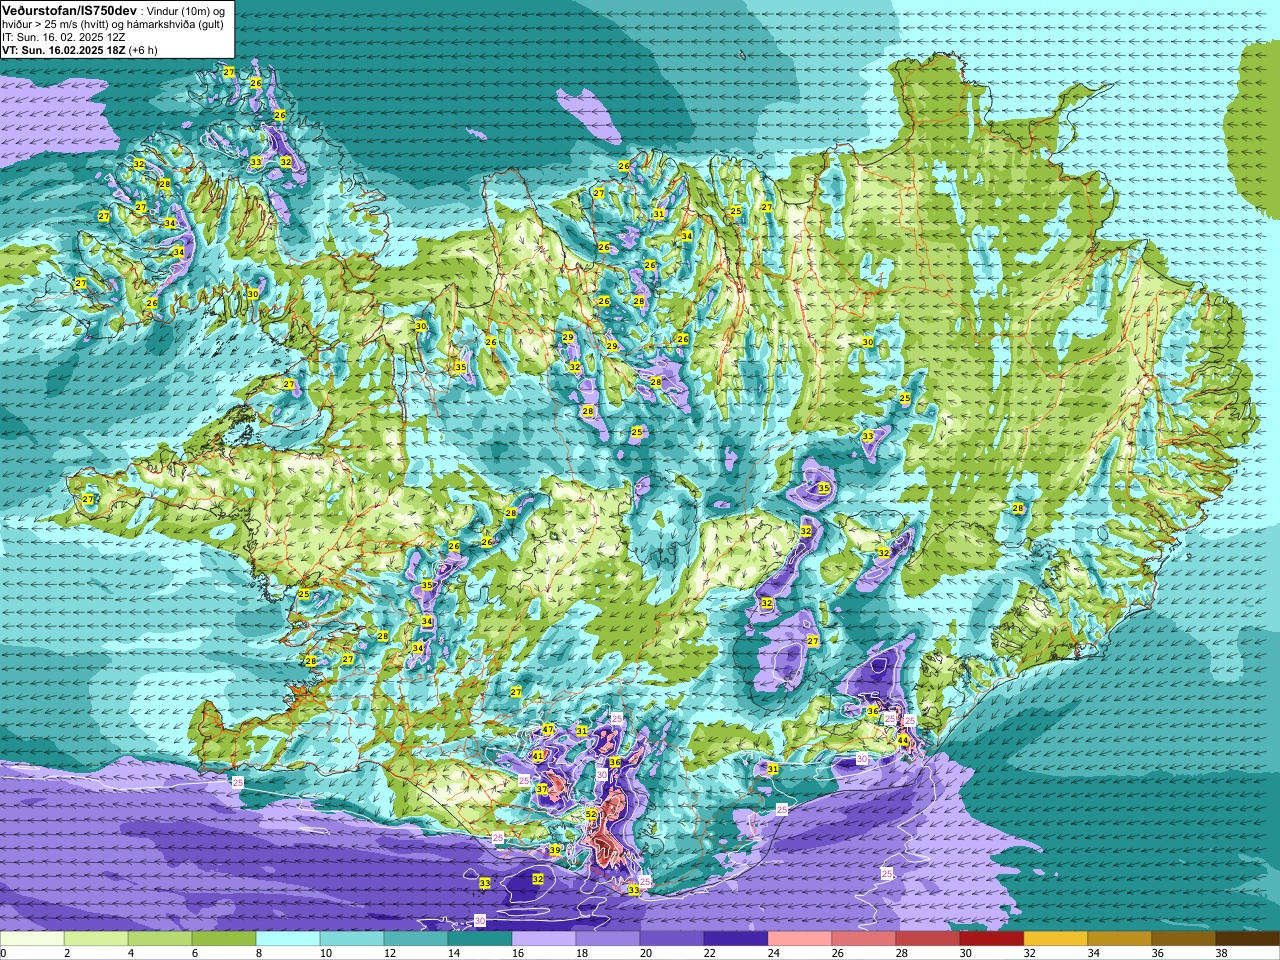Screen dimensions: 1280x960
Task: Click the legend tick label 38
Action: (x=1221, y=953)
